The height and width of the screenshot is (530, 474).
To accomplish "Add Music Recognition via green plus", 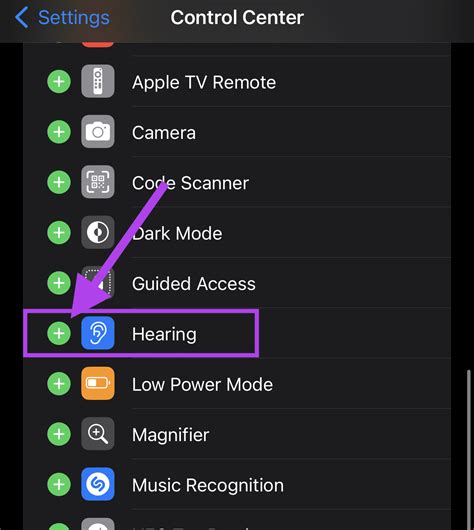I will (x=59, y=484).
